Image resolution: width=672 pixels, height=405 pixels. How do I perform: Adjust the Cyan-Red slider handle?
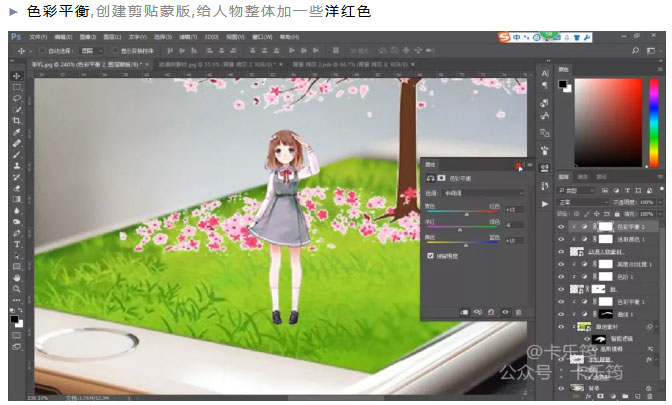click(466, 213)
